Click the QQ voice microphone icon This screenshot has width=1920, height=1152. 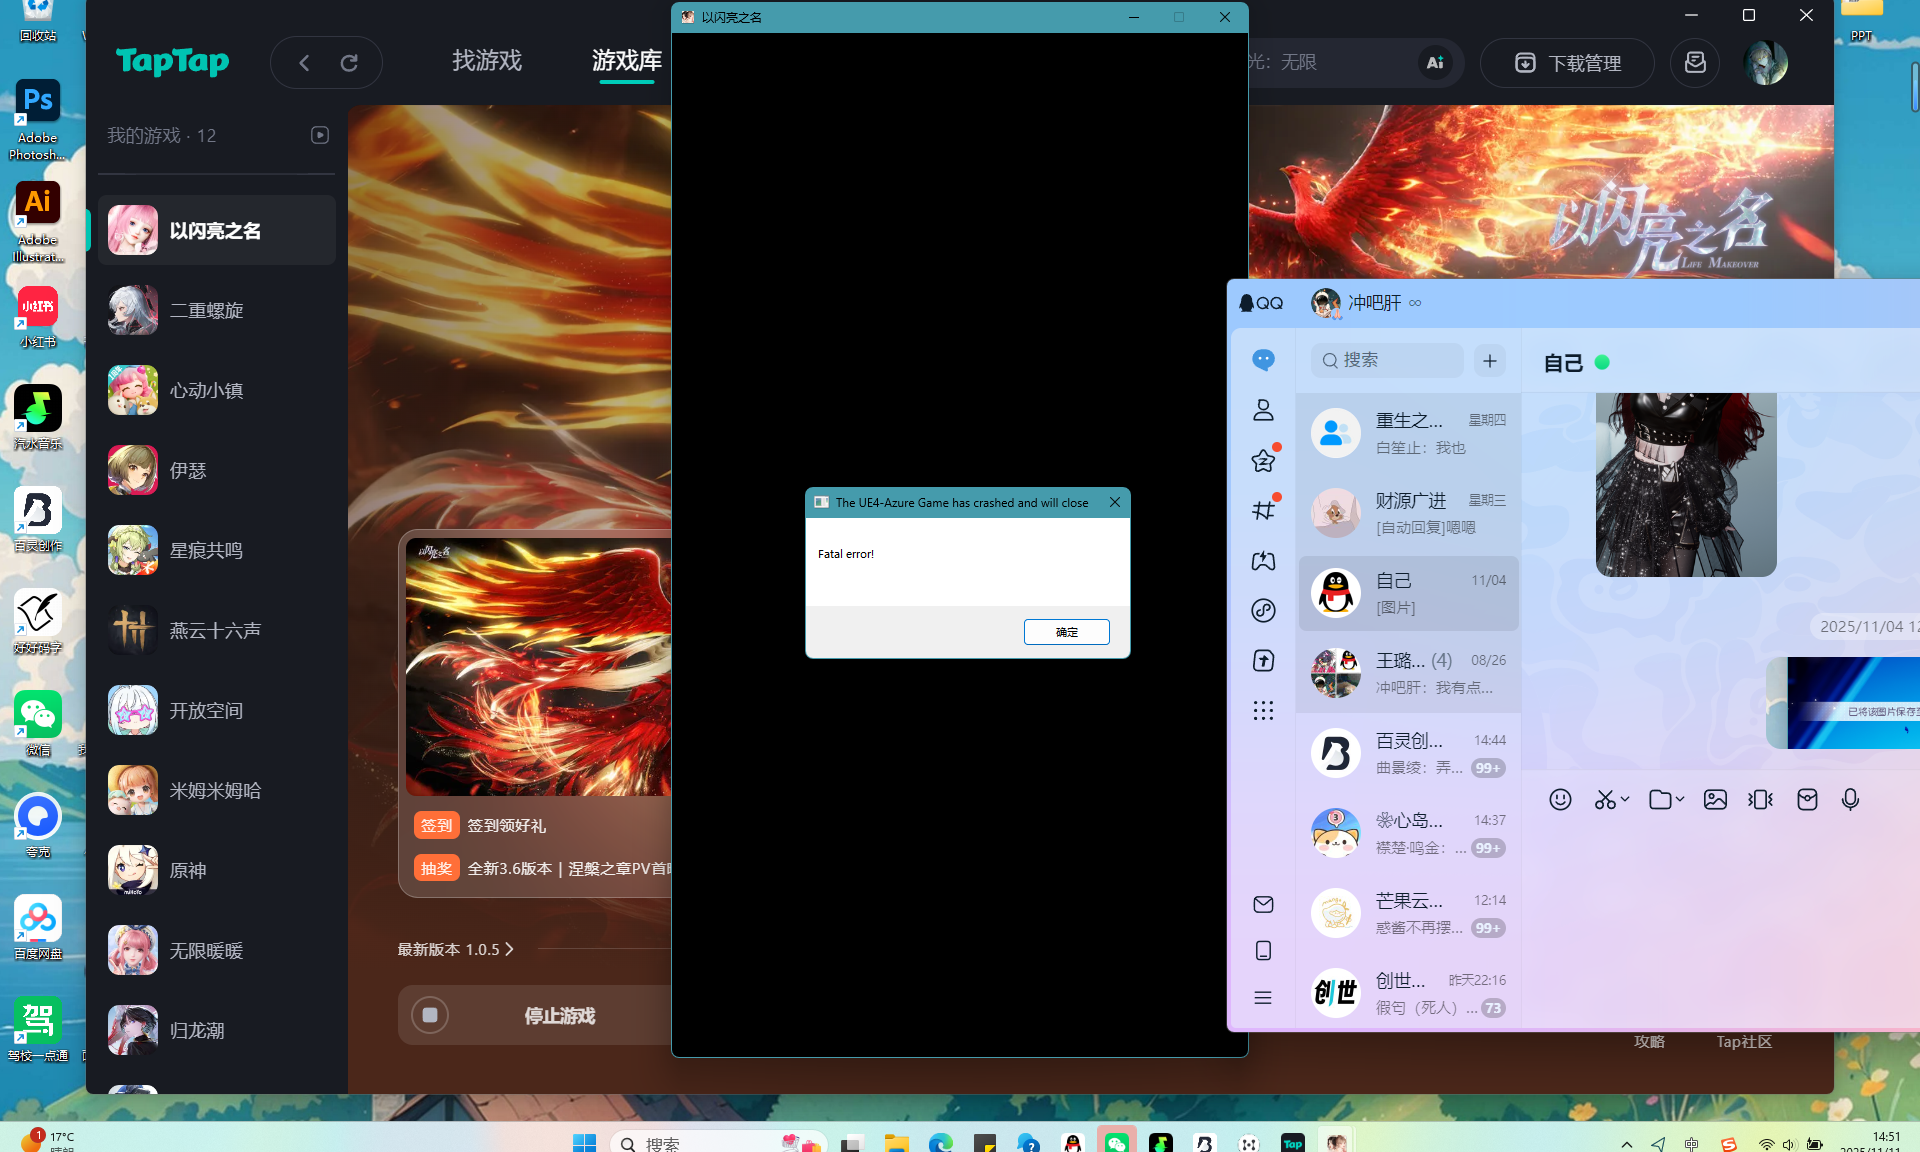coord(1851,799)
